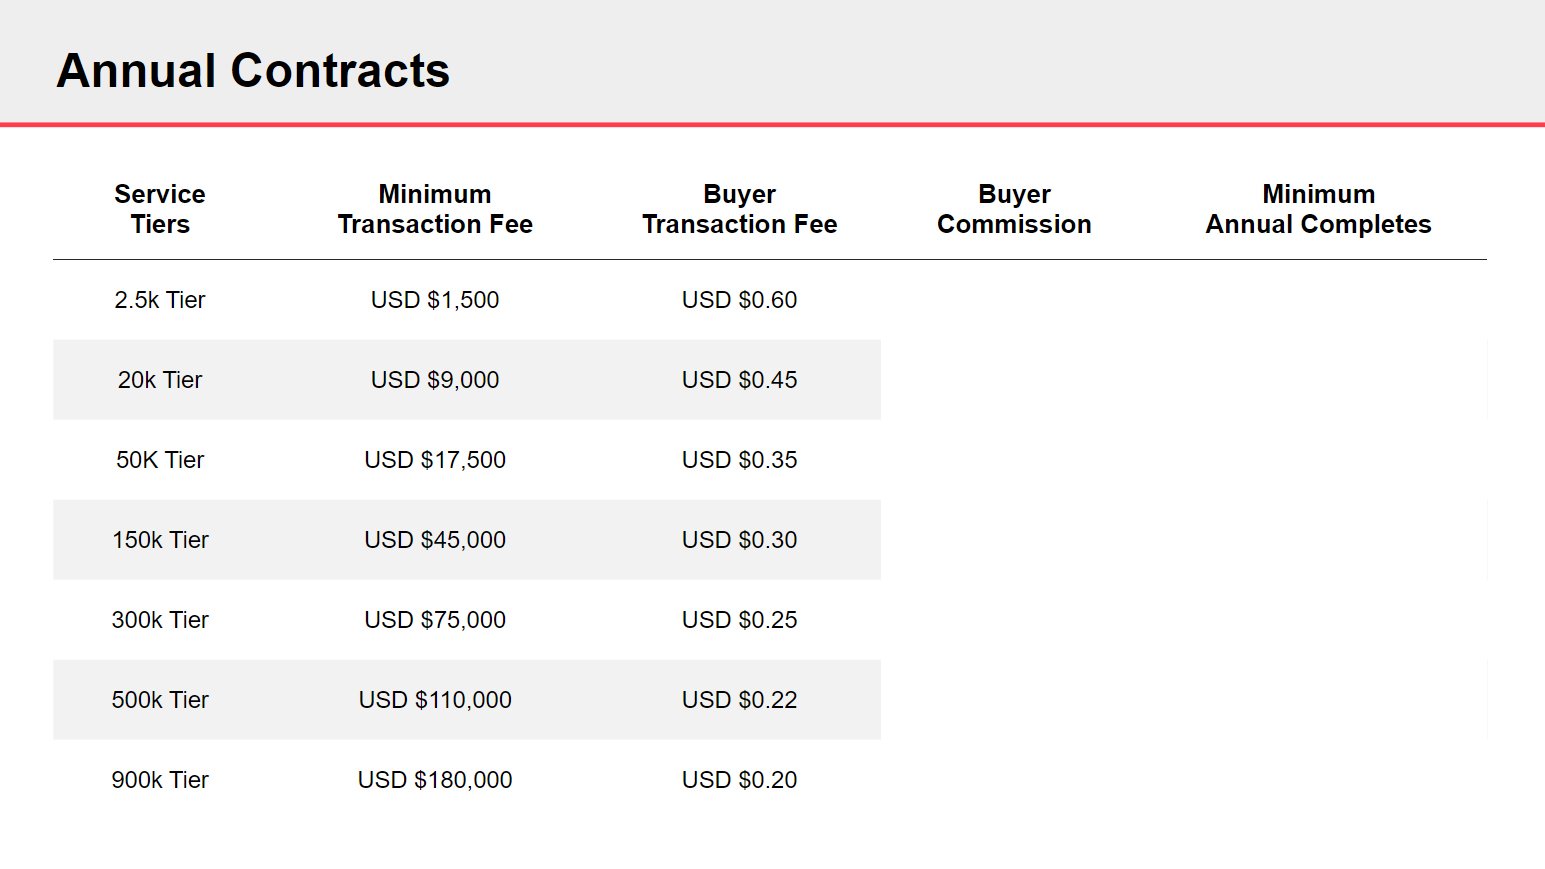Select the Minimum Annual Completes header
This screenshot has width=1545, height=869.
click(x=1318, y=209)
